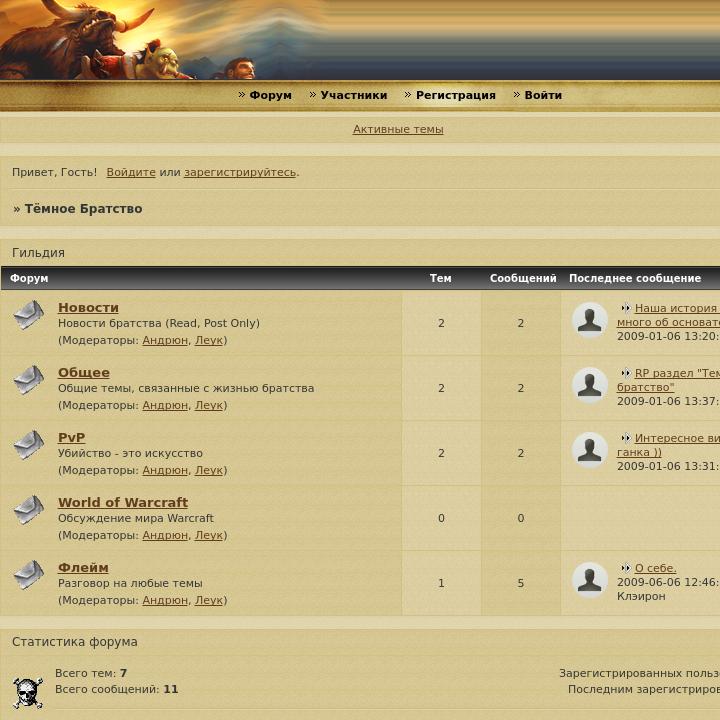Click the Сообщений column header
The height and width of the screenshot is (720, 720).
coord(523,278)
